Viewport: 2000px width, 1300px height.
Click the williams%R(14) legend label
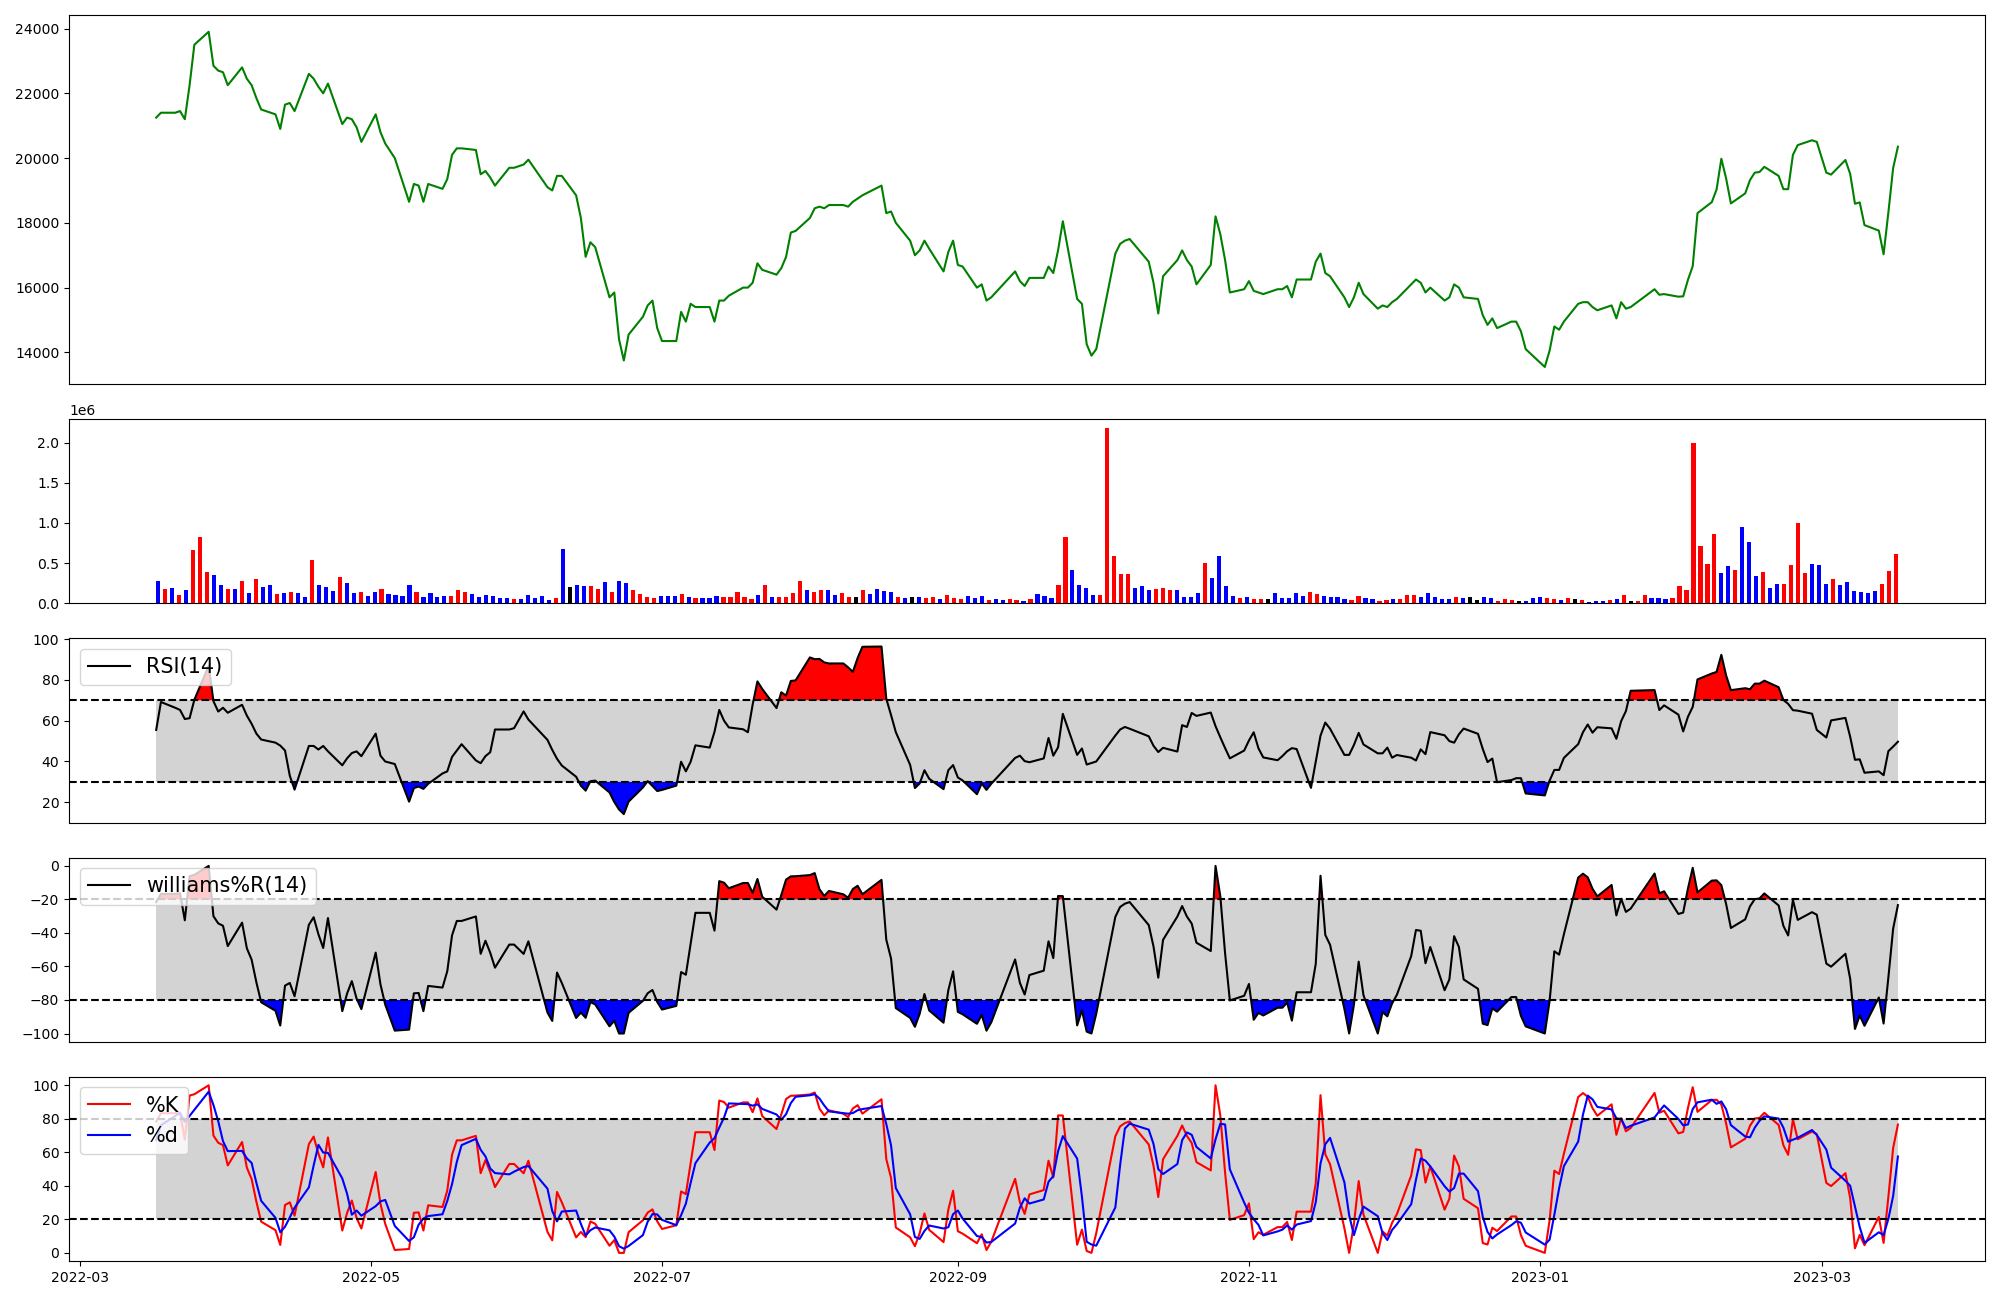click(x=227, y=885)
